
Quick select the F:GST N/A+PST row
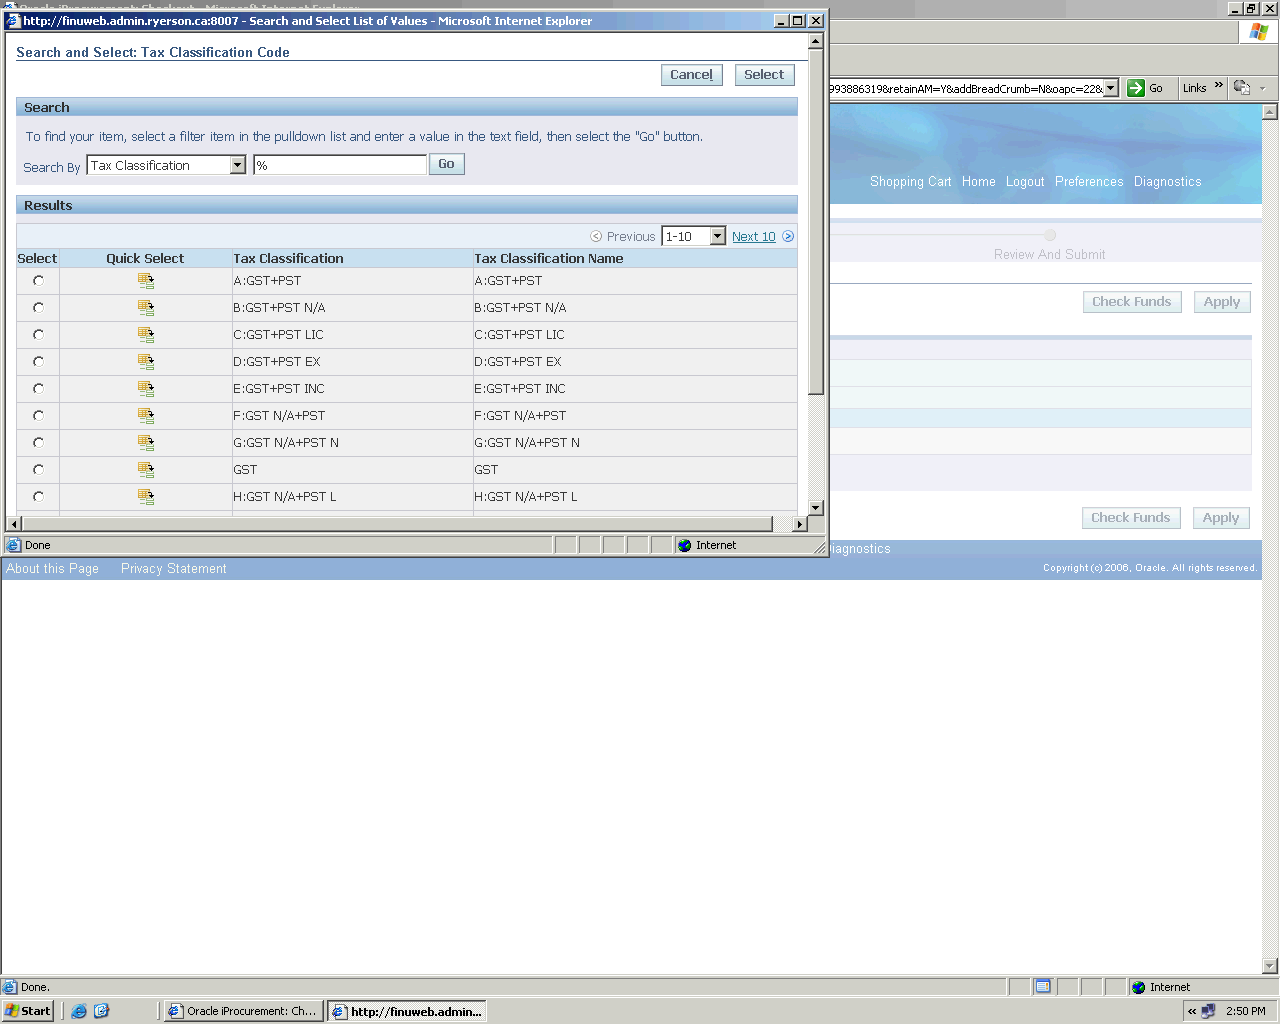[x=146, y=416]
